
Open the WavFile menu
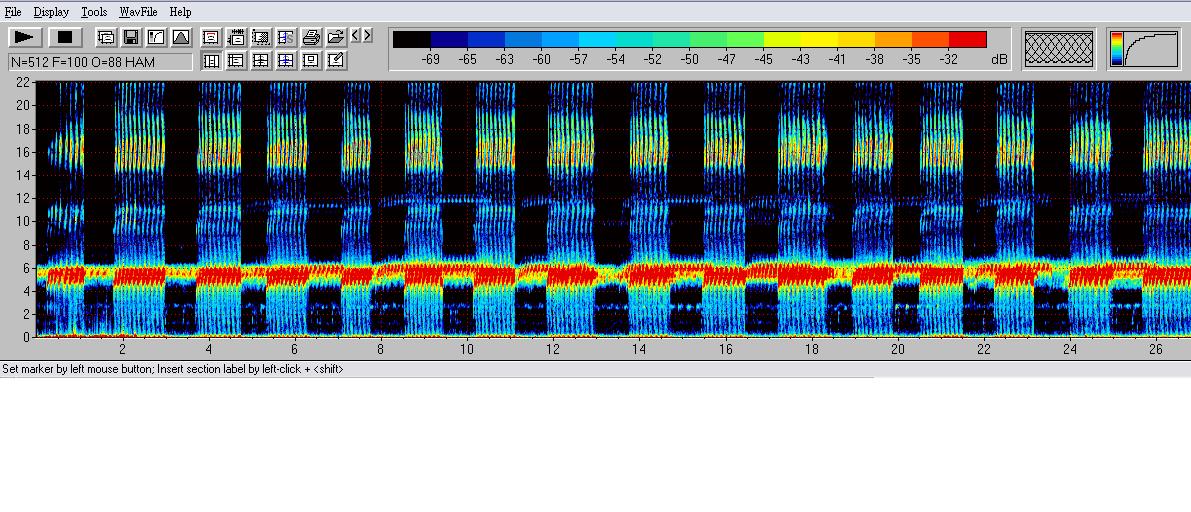[137, 12]
